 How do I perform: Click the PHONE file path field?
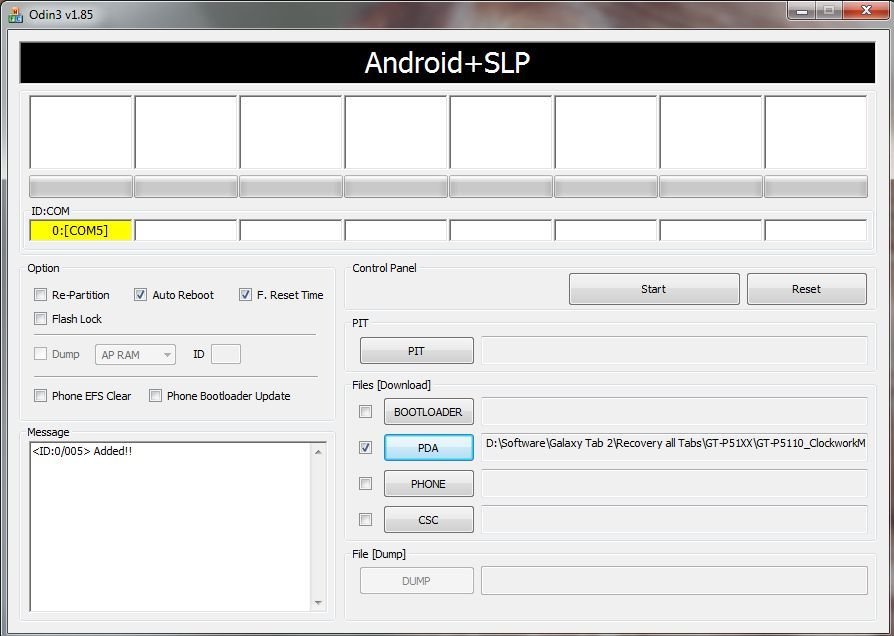pos(674,484)
